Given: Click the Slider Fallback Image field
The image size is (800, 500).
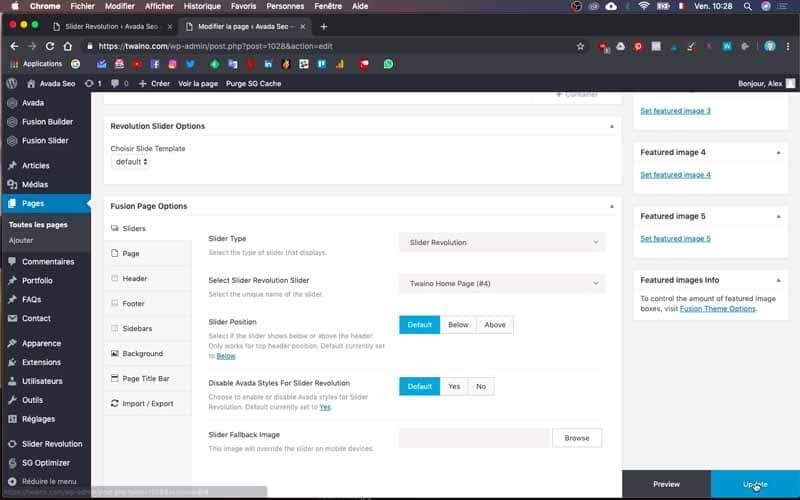Looking at the screenshot, I should coord(474,438).
